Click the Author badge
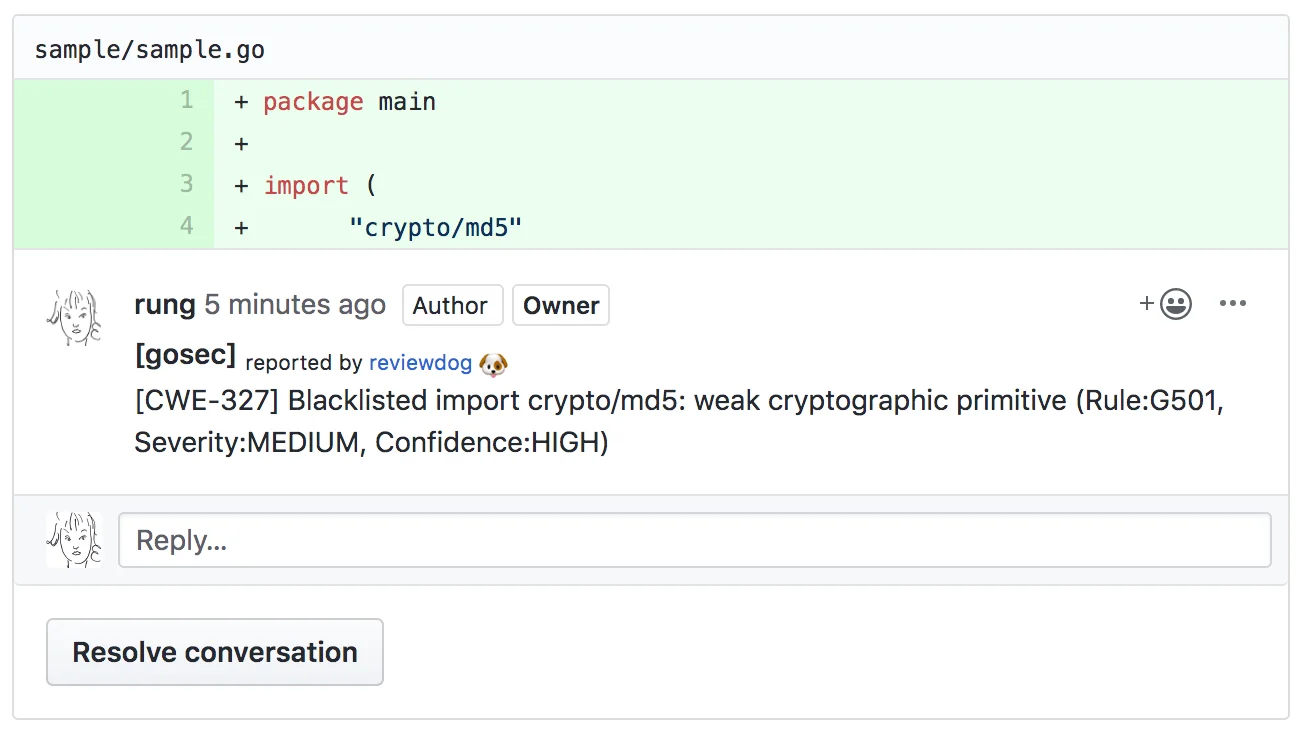Screen dimensions: 1298x734 pos(452,305)
